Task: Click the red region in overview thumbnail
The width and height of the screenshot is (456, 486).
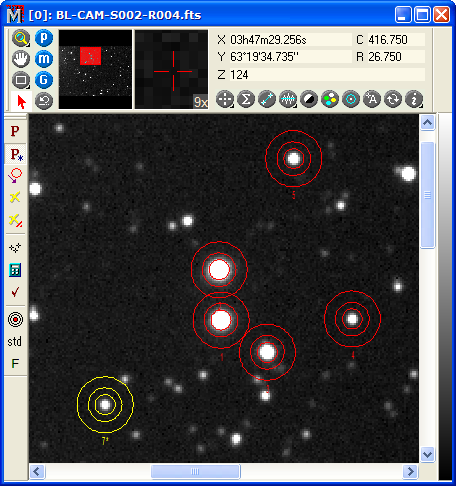Action: tap(90, 56)
